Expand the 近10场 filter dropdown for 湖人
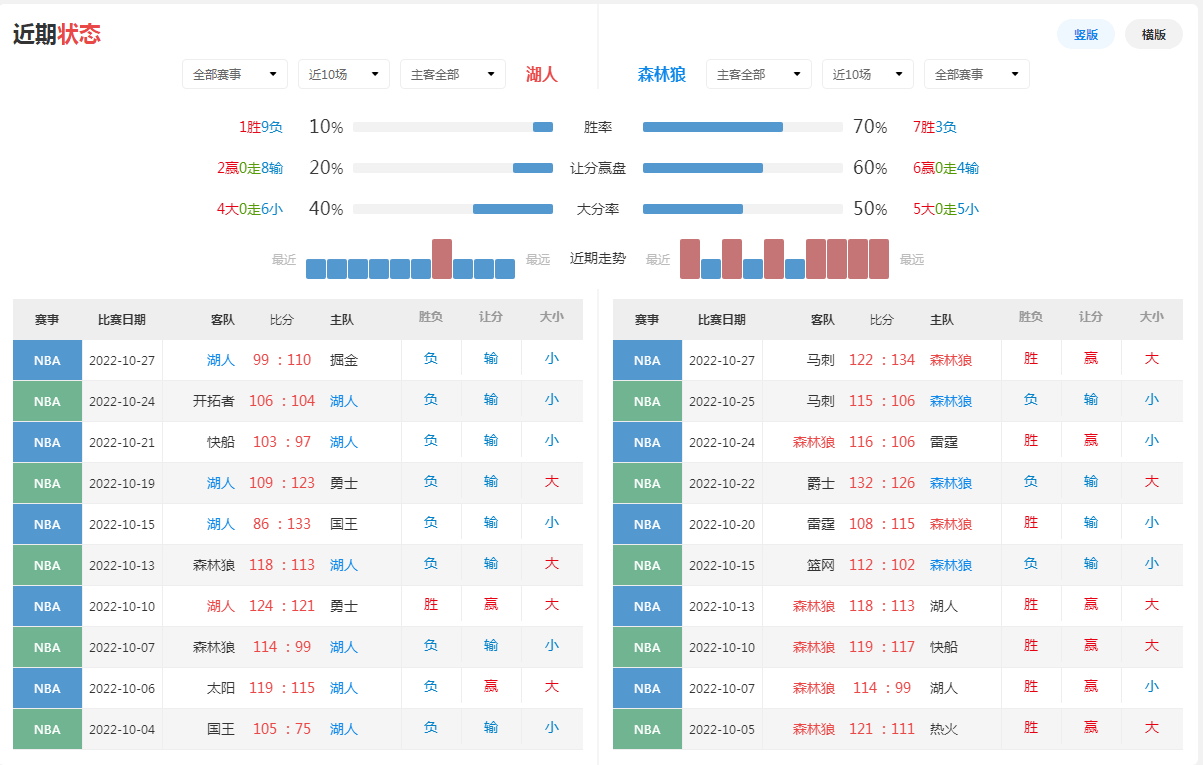 pyautogui.click(x=343, y=73)
